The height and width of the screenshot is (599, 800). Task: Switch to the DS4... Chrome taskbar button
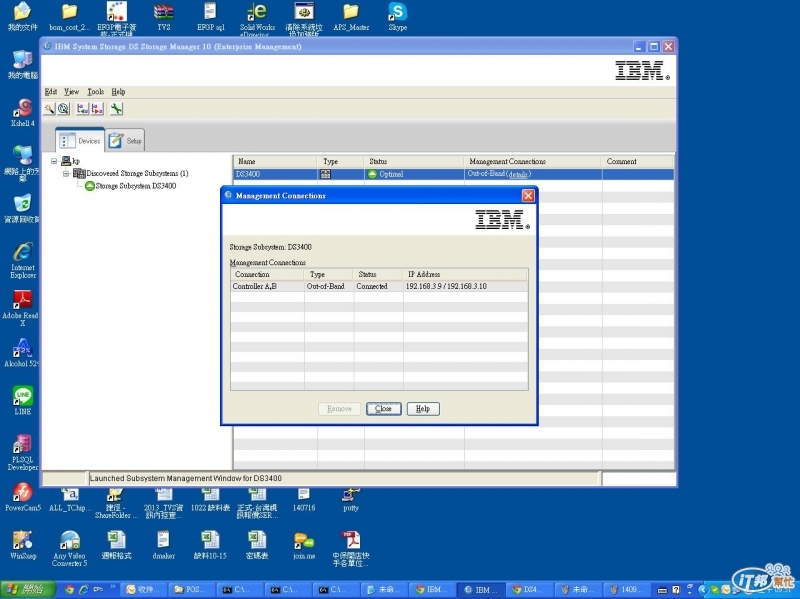tap(527, 590)
